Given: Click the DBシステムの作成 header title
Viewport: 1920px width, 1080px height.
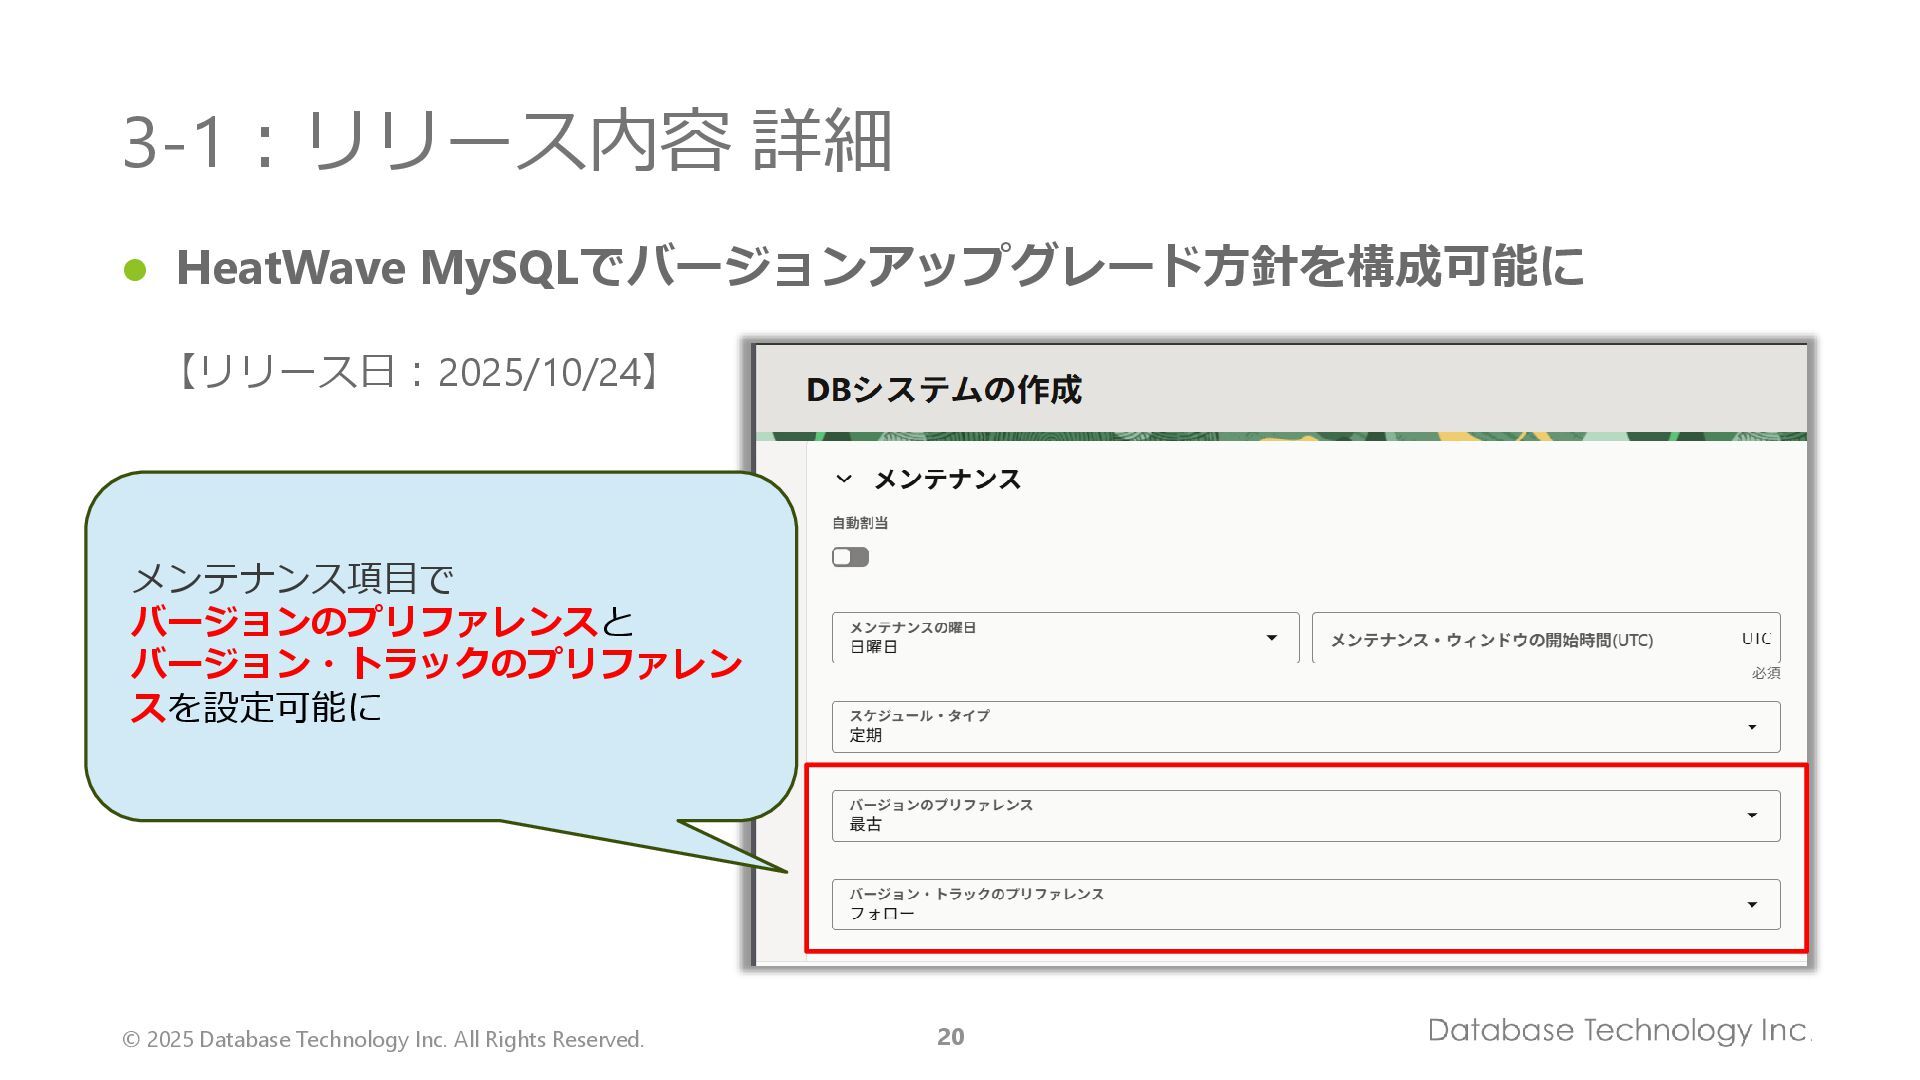Looking at the screenshot, I should pos(943,390).
